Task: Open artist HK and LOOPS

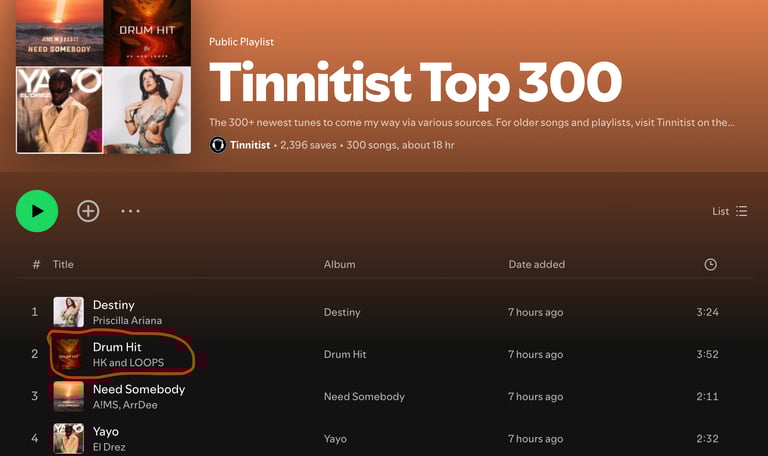Action: 128,362
